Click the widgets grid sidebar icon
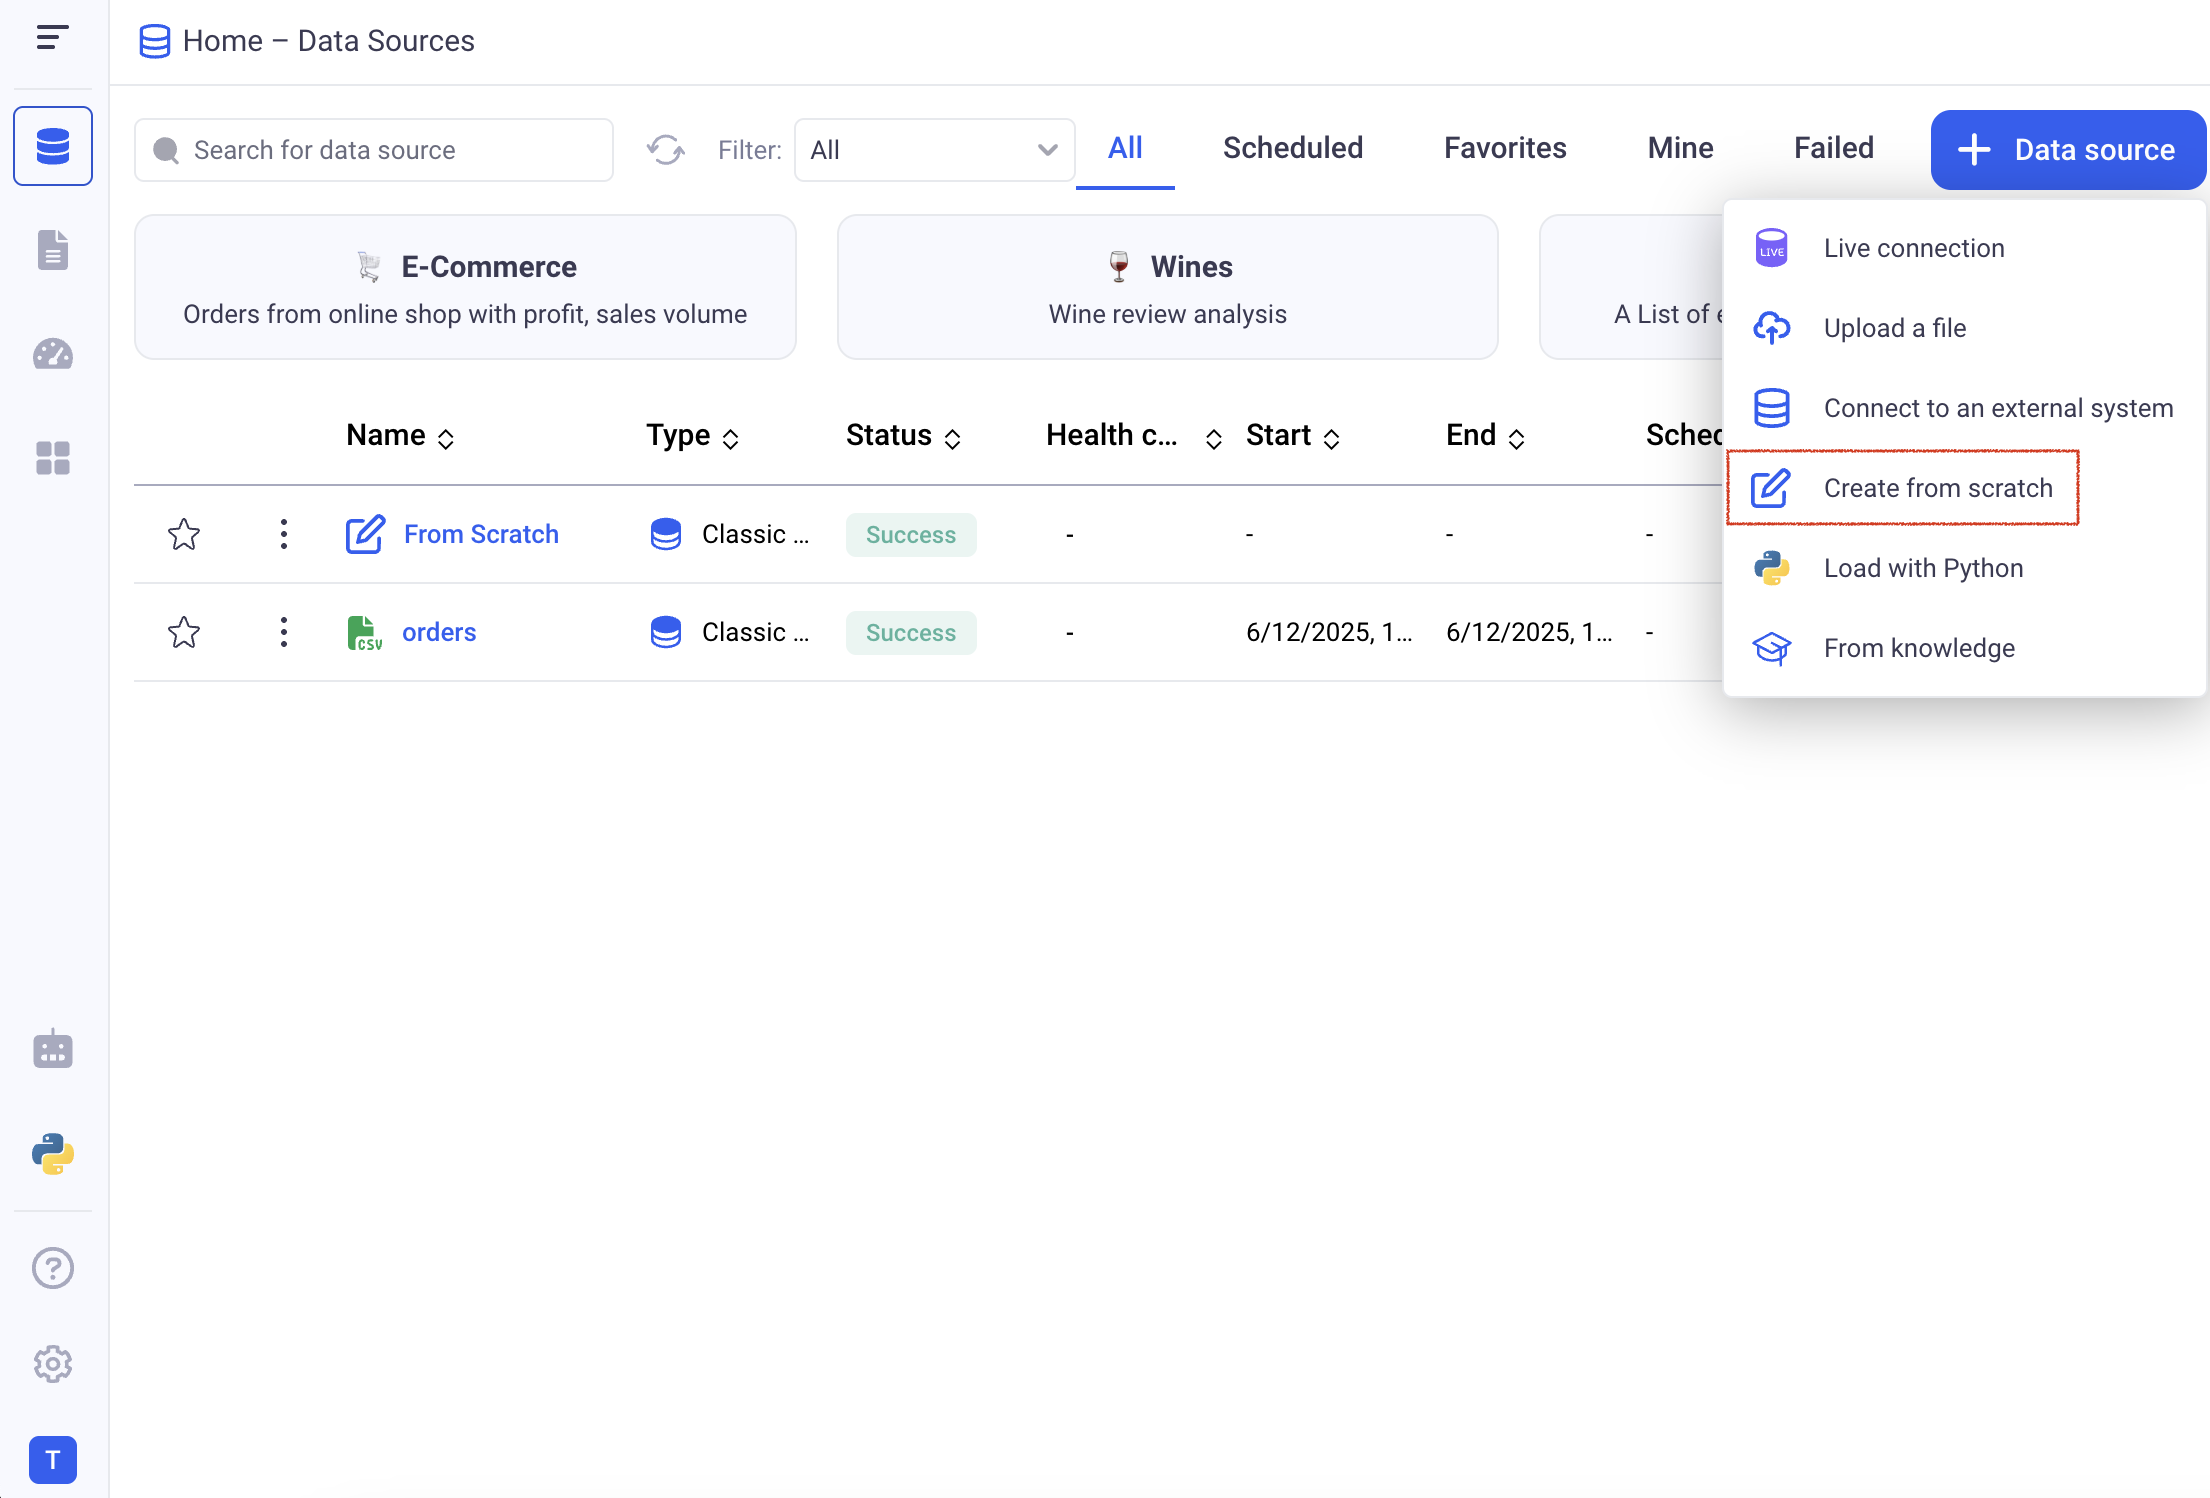 click(x=52, y=458)
